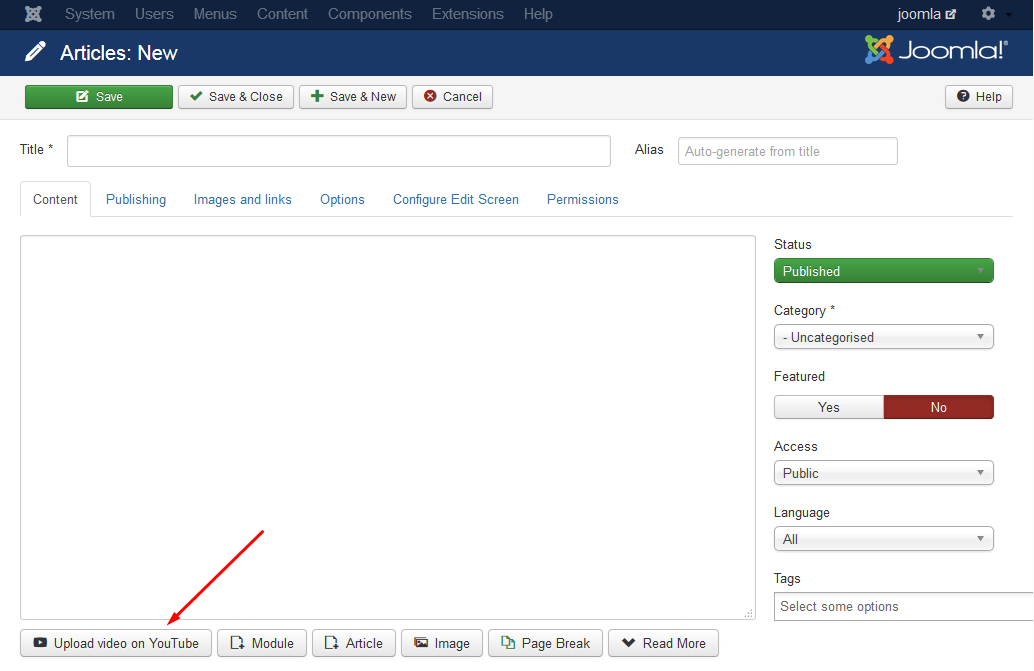Switch to the Publishing tab
This screenshot has height=671, width=1034.
pyautogui.click(x=136, y=199)
